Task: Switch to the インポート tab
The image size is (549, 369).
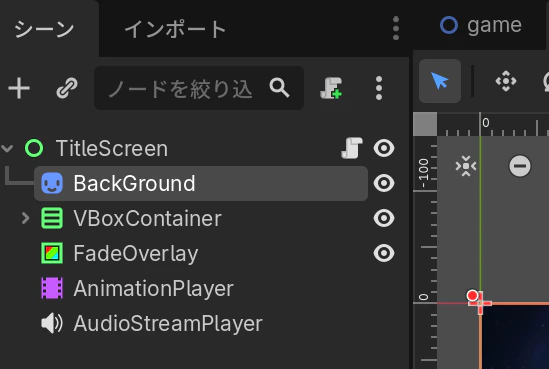Action: 175,29
